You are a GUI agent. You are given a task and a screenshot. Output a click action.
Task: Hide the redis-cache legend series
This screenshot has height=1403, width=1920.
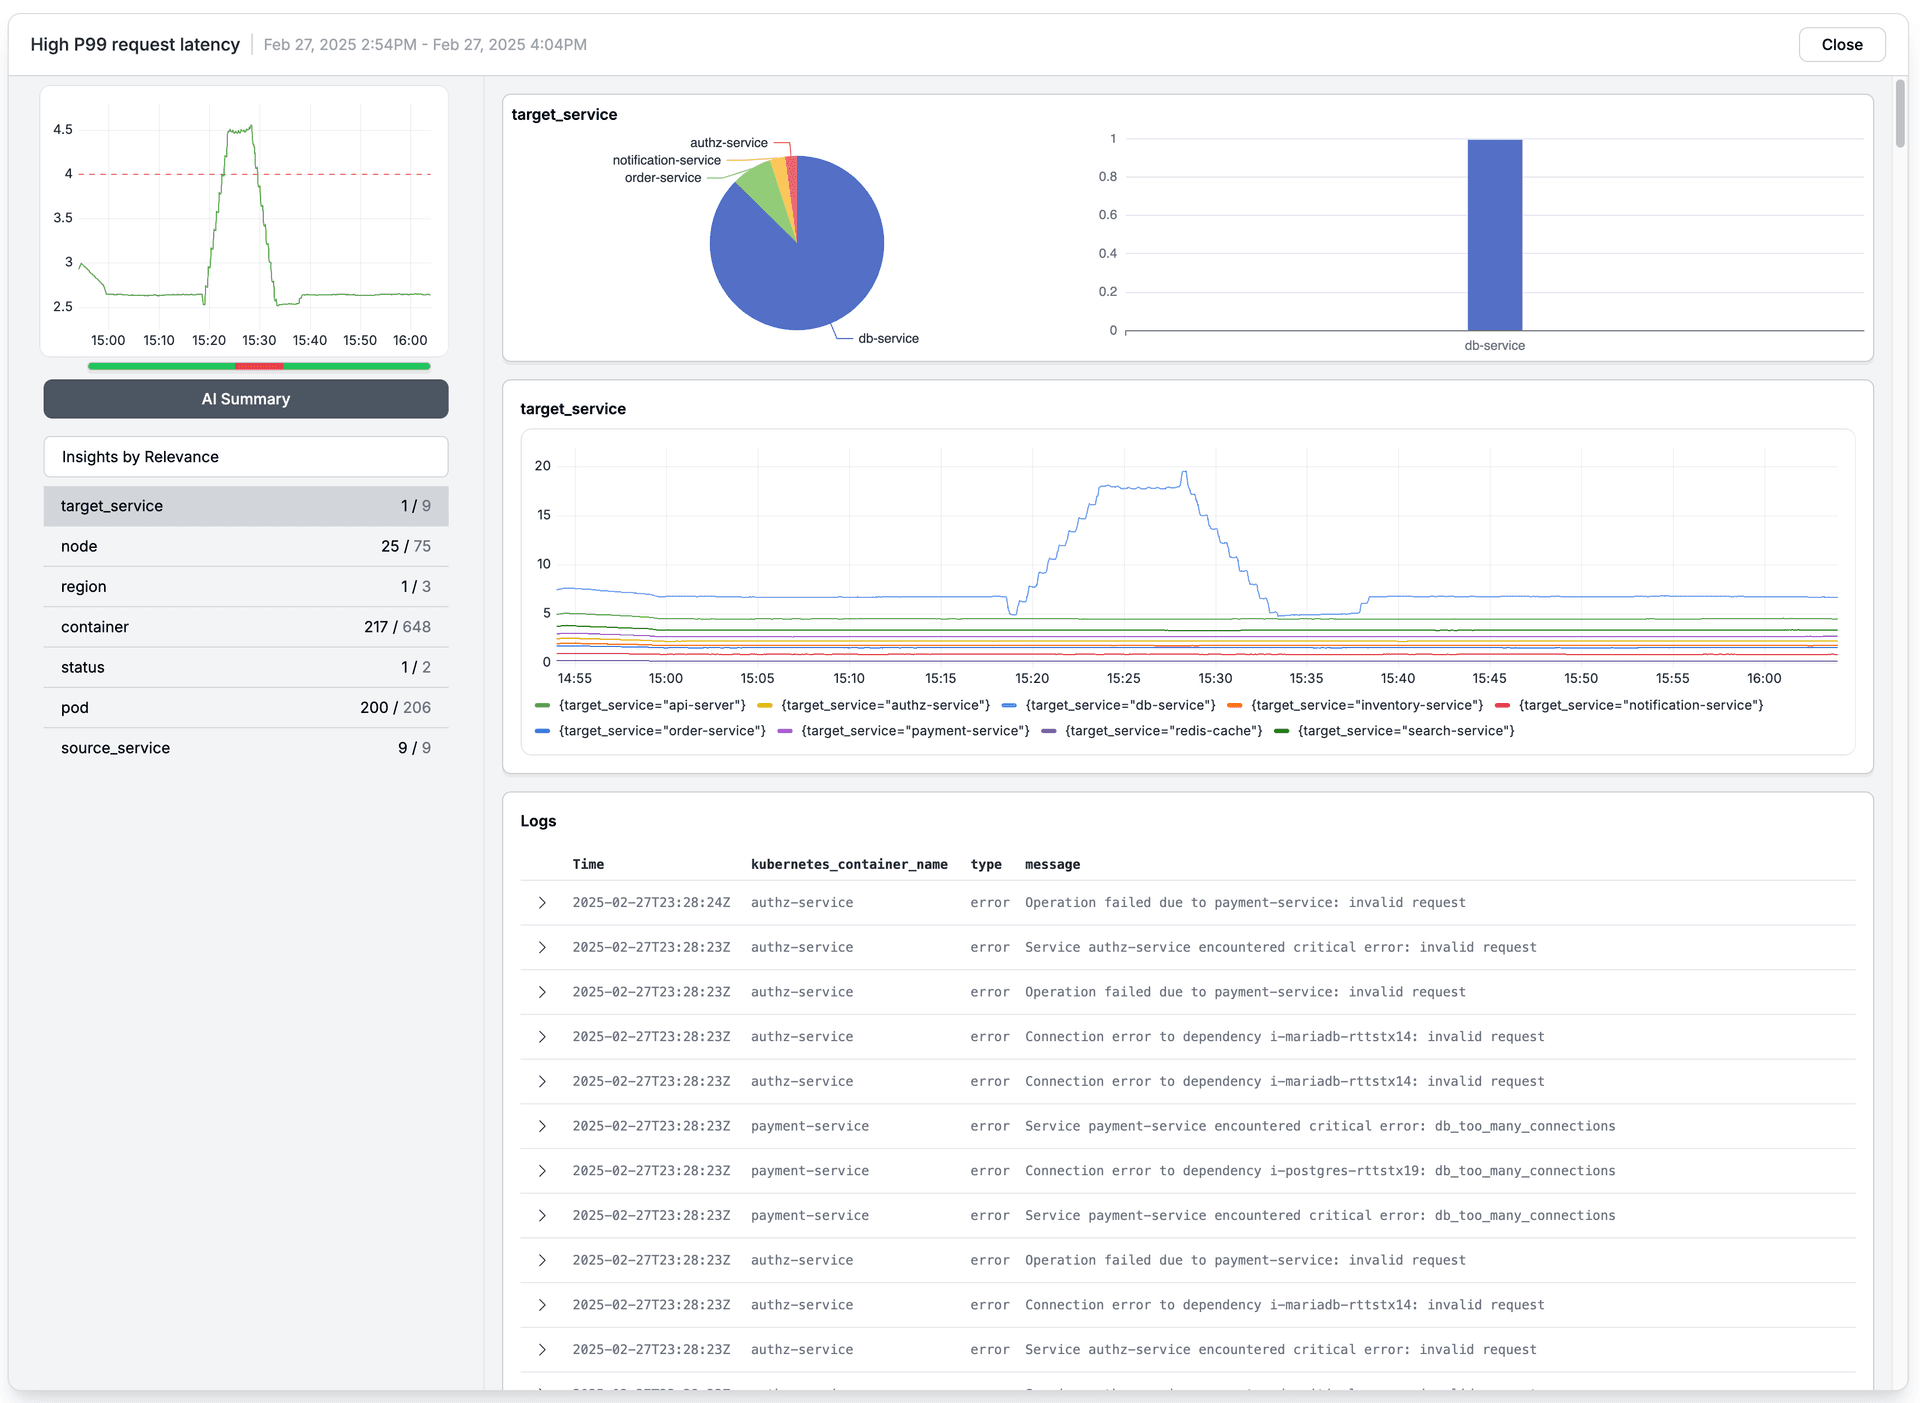click(1162, 732)
